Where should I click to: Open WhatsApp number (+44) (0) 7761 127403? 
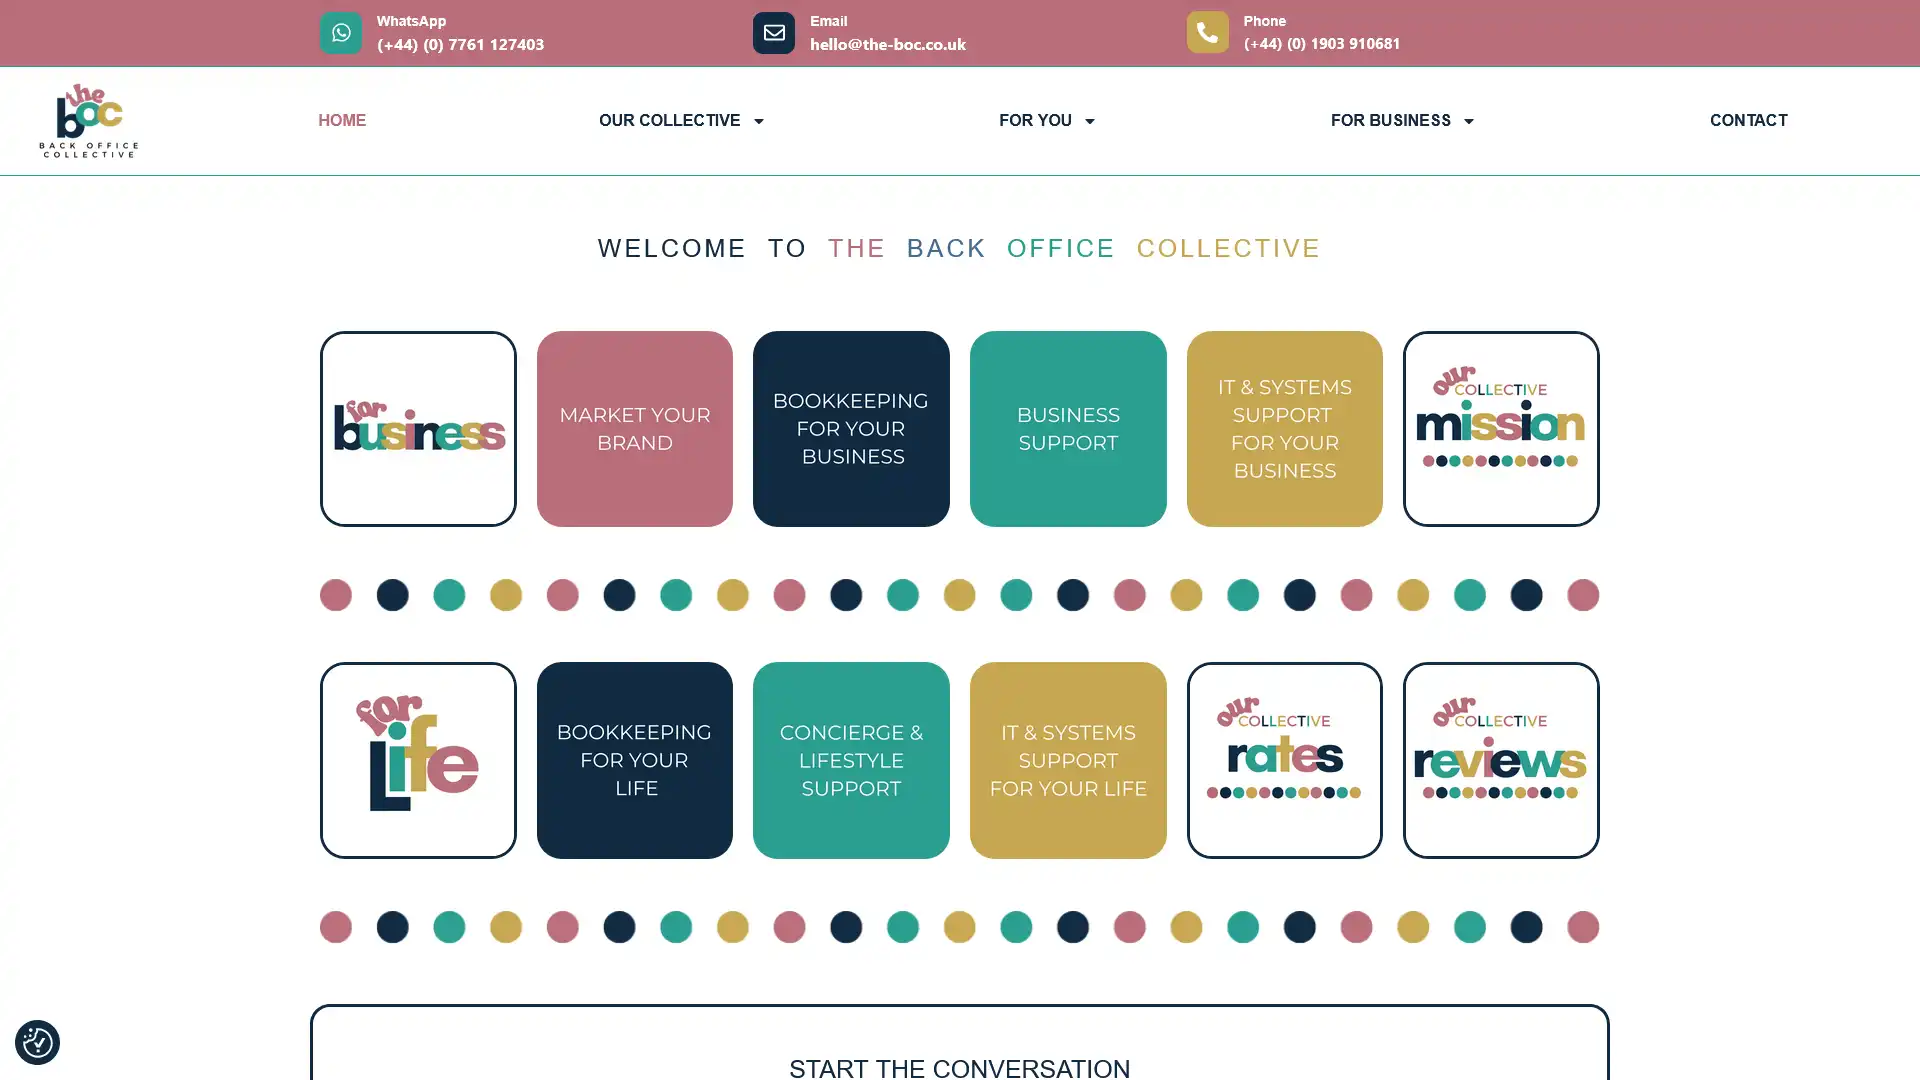(x=460, y=44)
